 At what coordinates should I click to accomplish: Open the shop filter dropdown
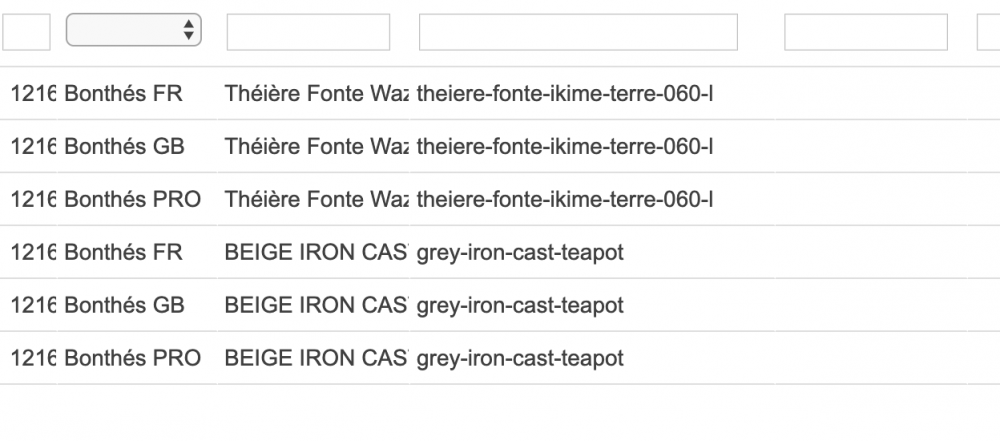point(133,31)
